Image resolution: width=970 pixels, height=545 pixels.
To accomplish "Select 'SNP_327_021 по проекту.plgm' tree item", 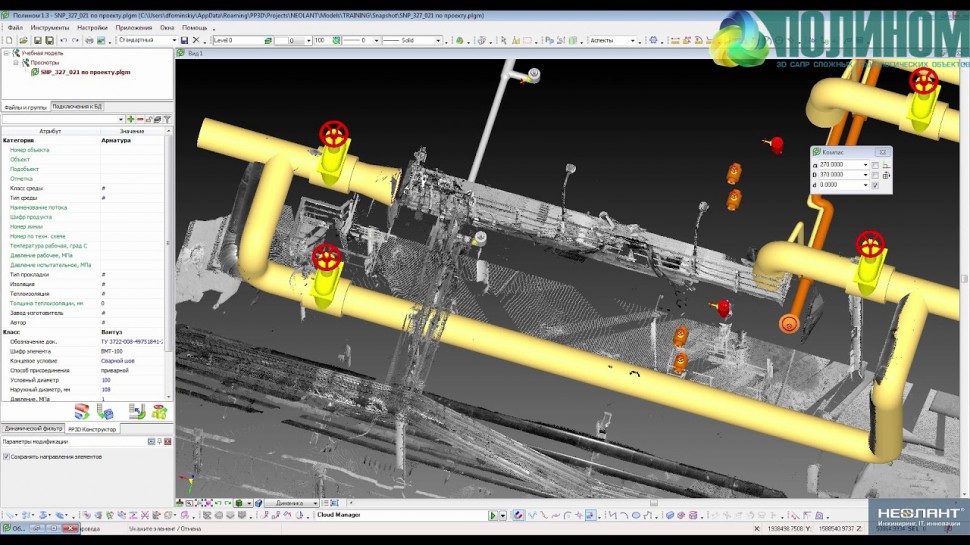I will click(x=86, y=72).
